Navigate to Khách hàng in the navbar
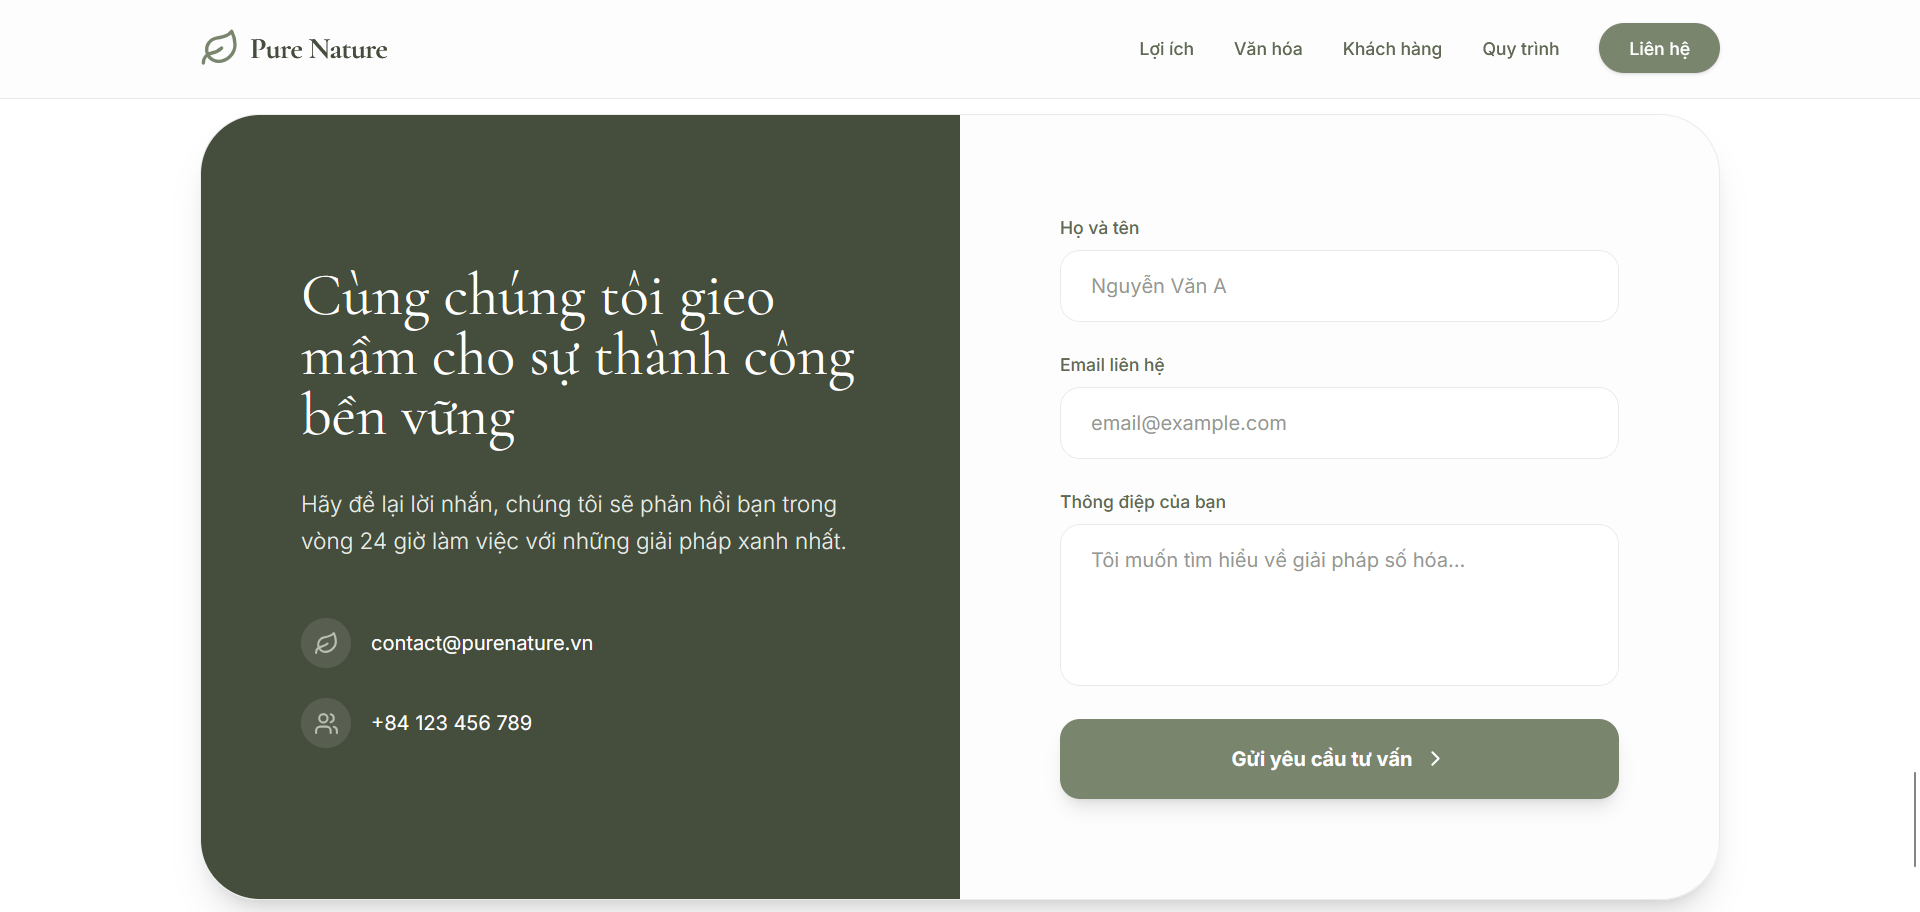 pyautogui.click(x=1392, y=49)
